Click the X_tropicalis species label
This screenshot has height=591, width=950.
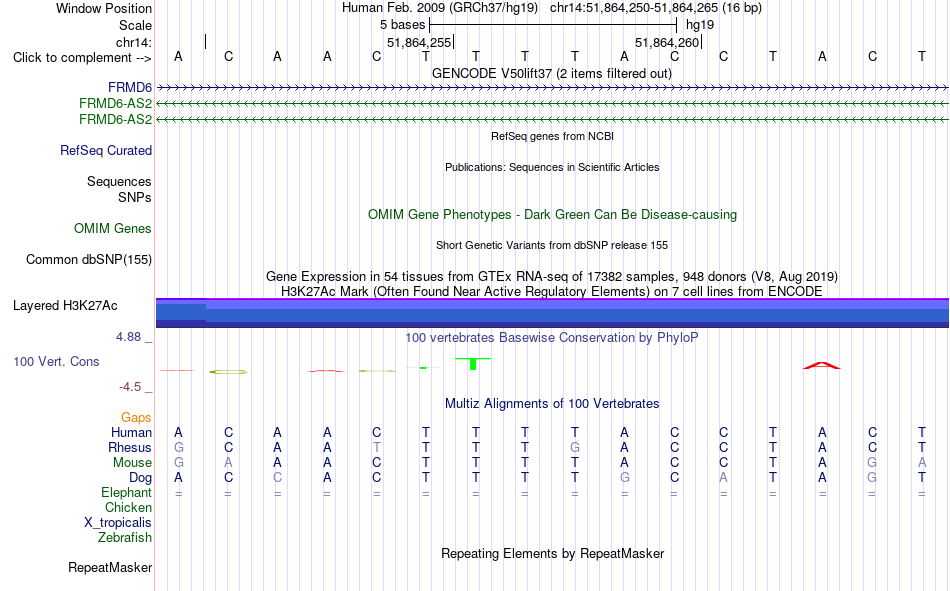pos(118,523)
